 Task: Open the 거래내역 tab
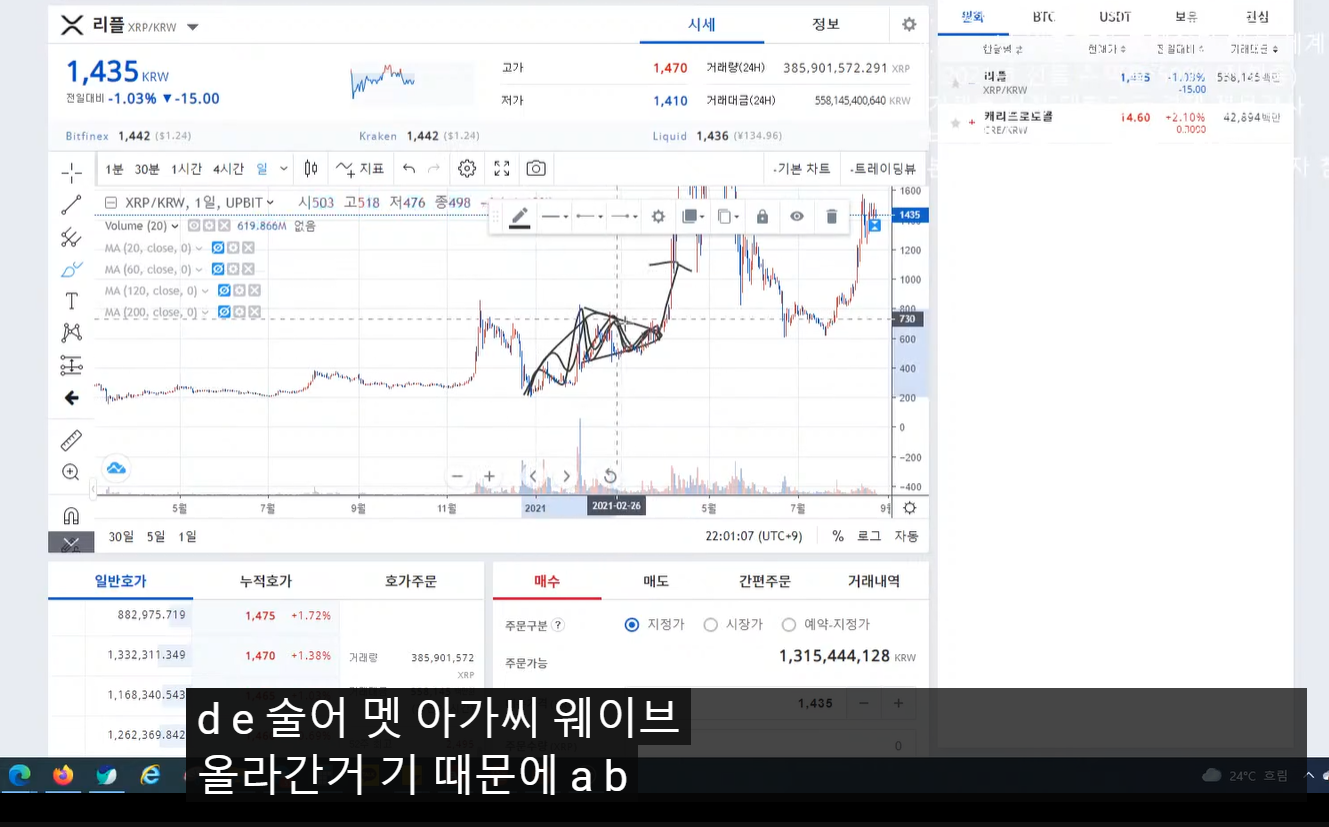pyautogui.click(x=874, y=581)
